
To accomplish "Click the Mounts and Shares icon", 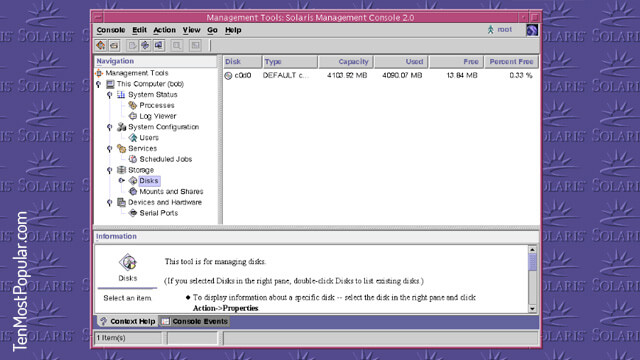I will coord(133,191).
